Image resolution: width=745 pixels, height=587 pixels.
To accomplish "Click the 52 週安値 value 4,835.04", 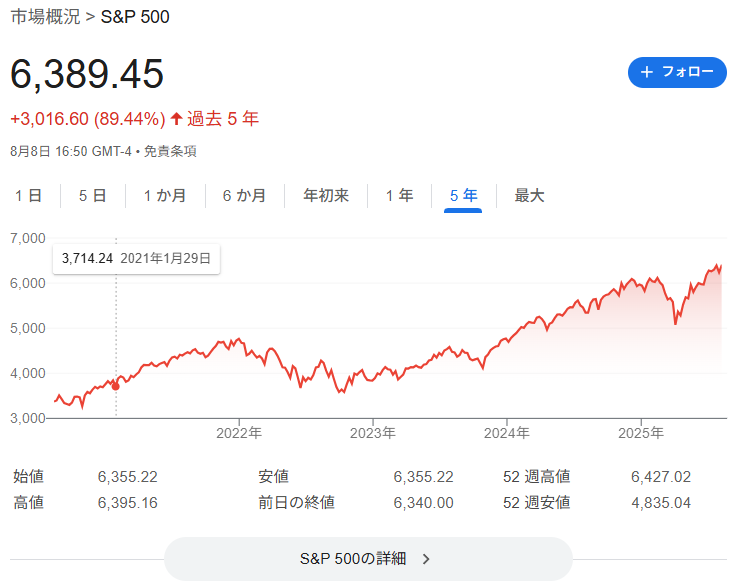I will (661, 502).
